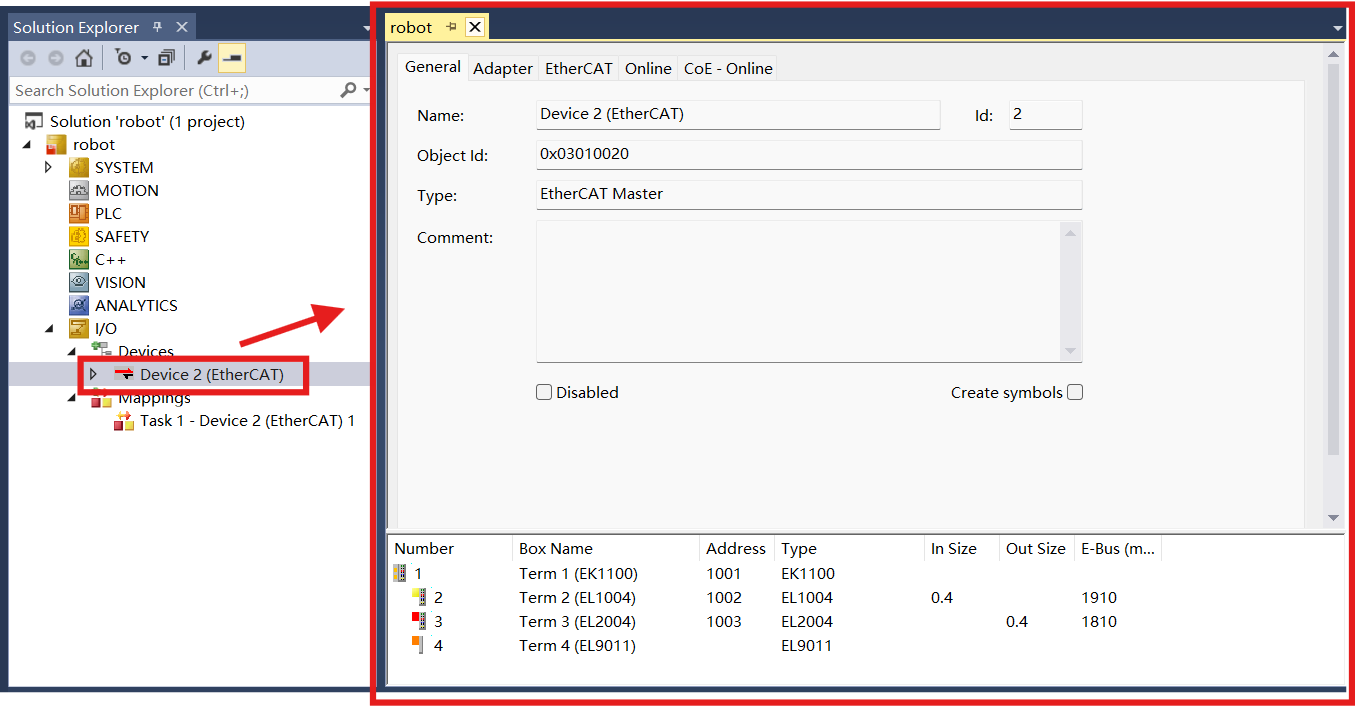Expand the SYSTEM tree node

pyautogui.click(x=48, y=167)
